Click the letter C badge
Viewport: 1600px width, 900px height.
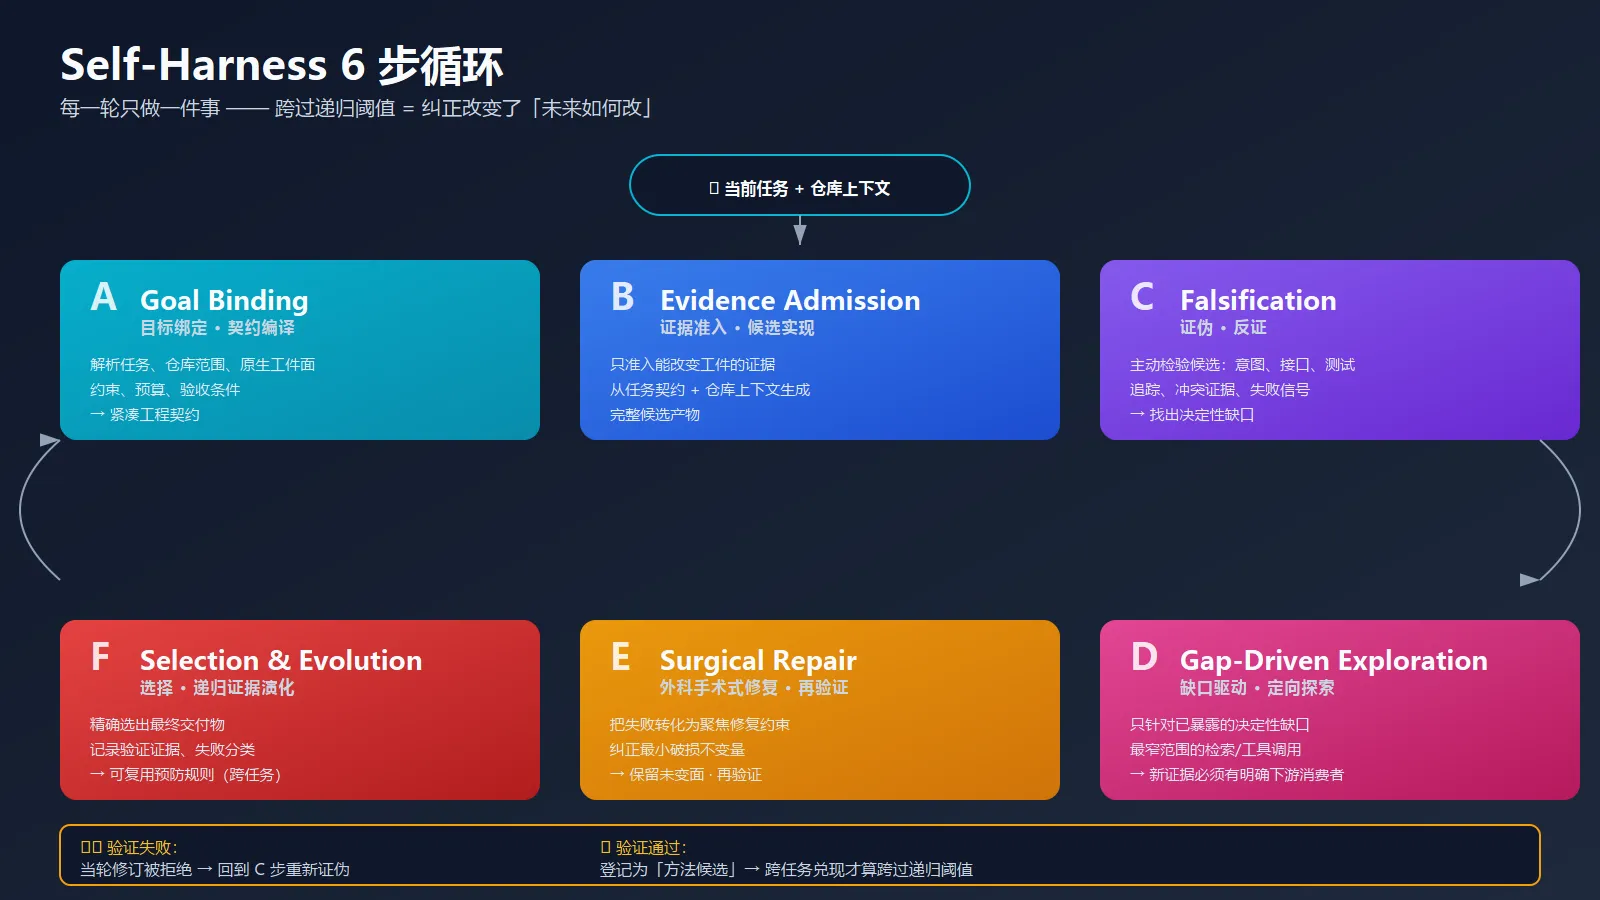(1142, 297)
